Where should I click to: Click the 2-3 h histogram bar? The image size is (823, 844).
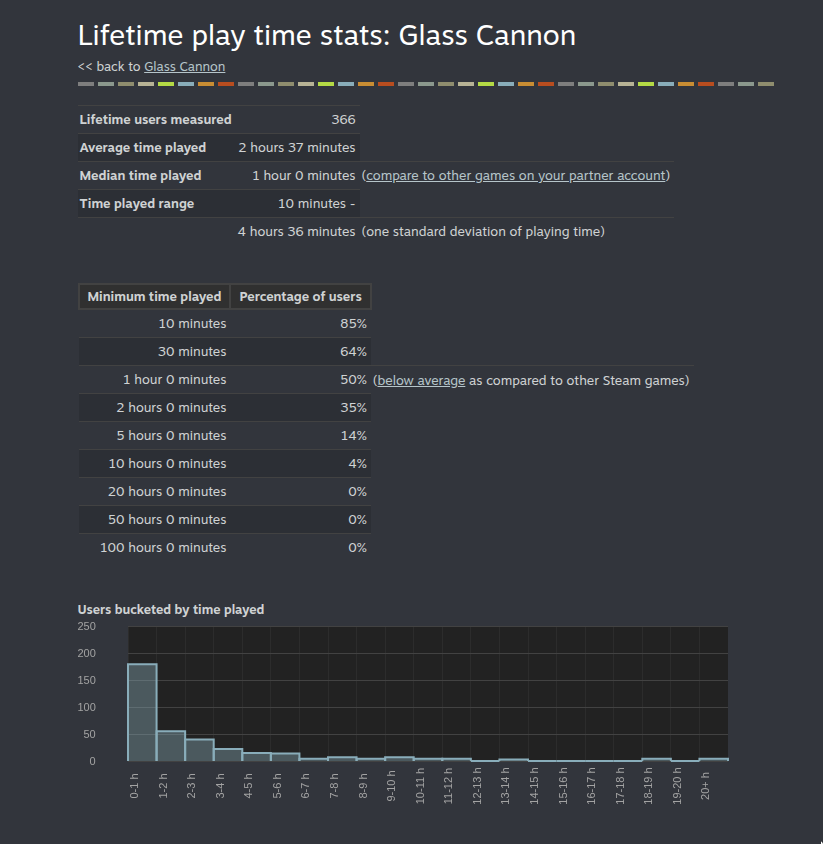pos(200,750)
